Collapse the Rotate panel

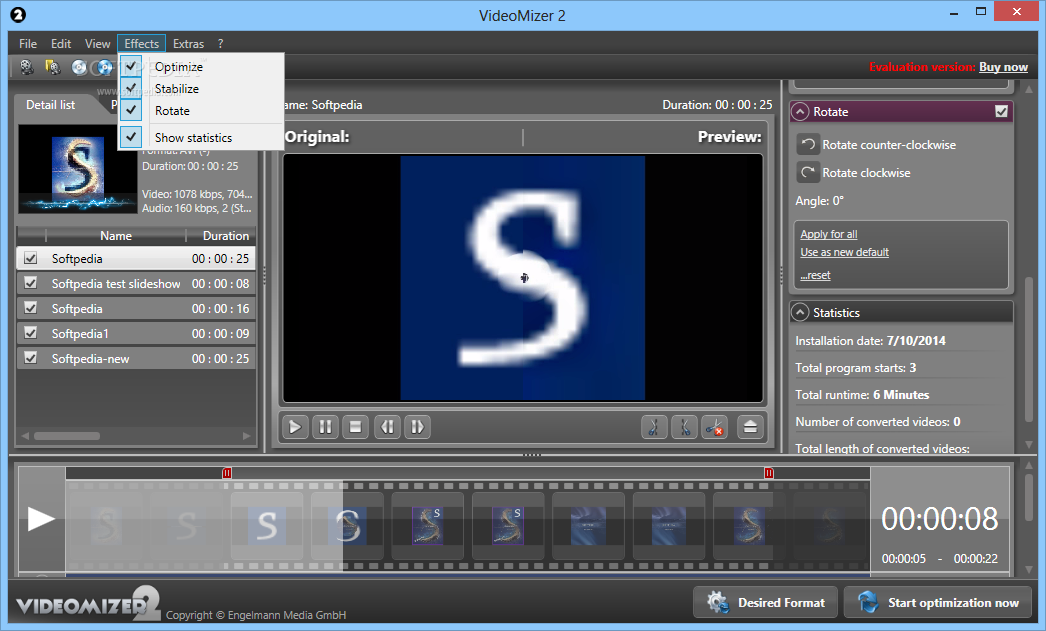800,111
